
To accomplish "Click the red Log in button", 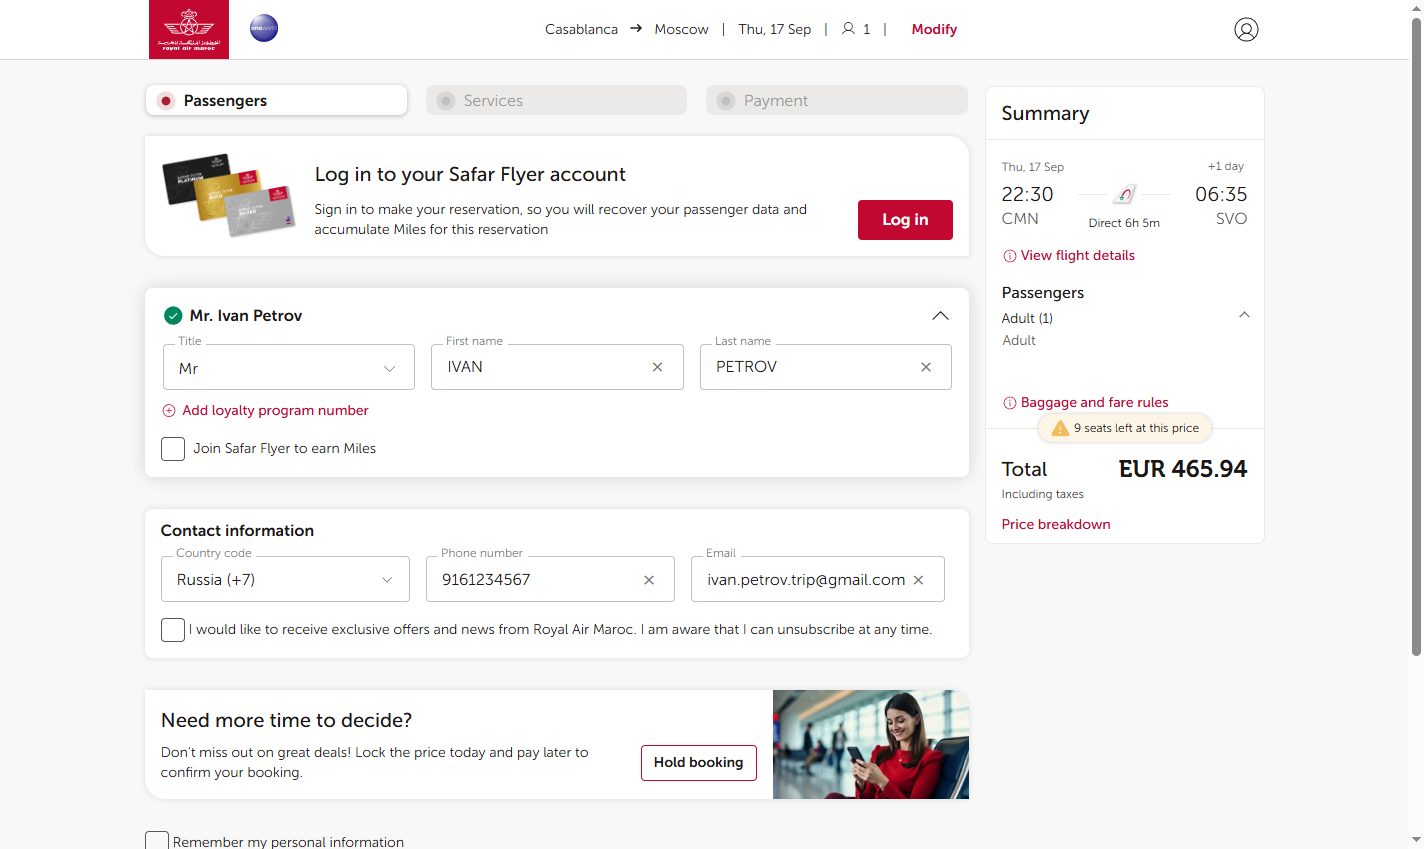I will tap(905, 220).
